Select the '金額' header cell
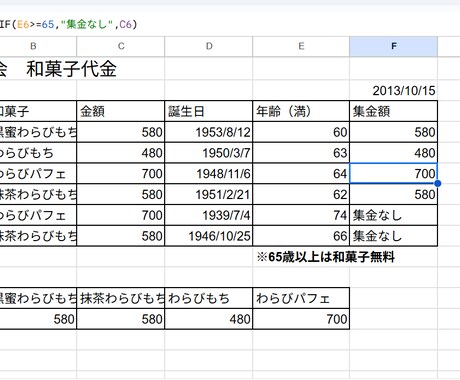The width and height of the screenshot is (460, 380). [121, 111]
